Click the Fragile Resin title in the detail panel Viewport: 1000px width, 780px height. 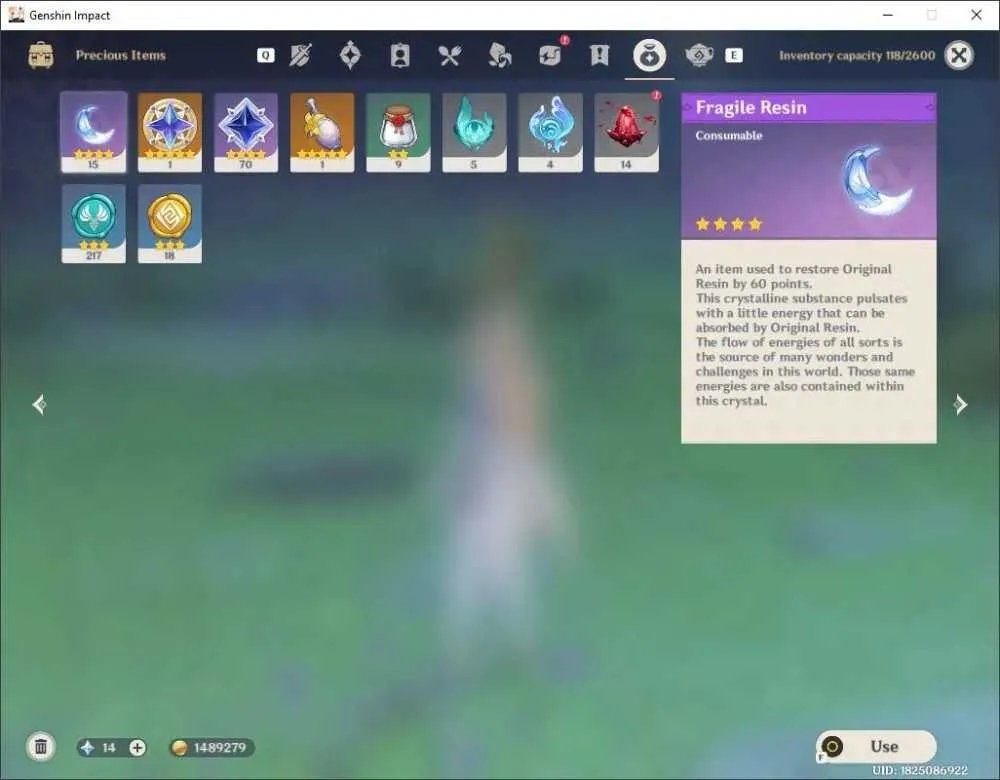(751, 108)
